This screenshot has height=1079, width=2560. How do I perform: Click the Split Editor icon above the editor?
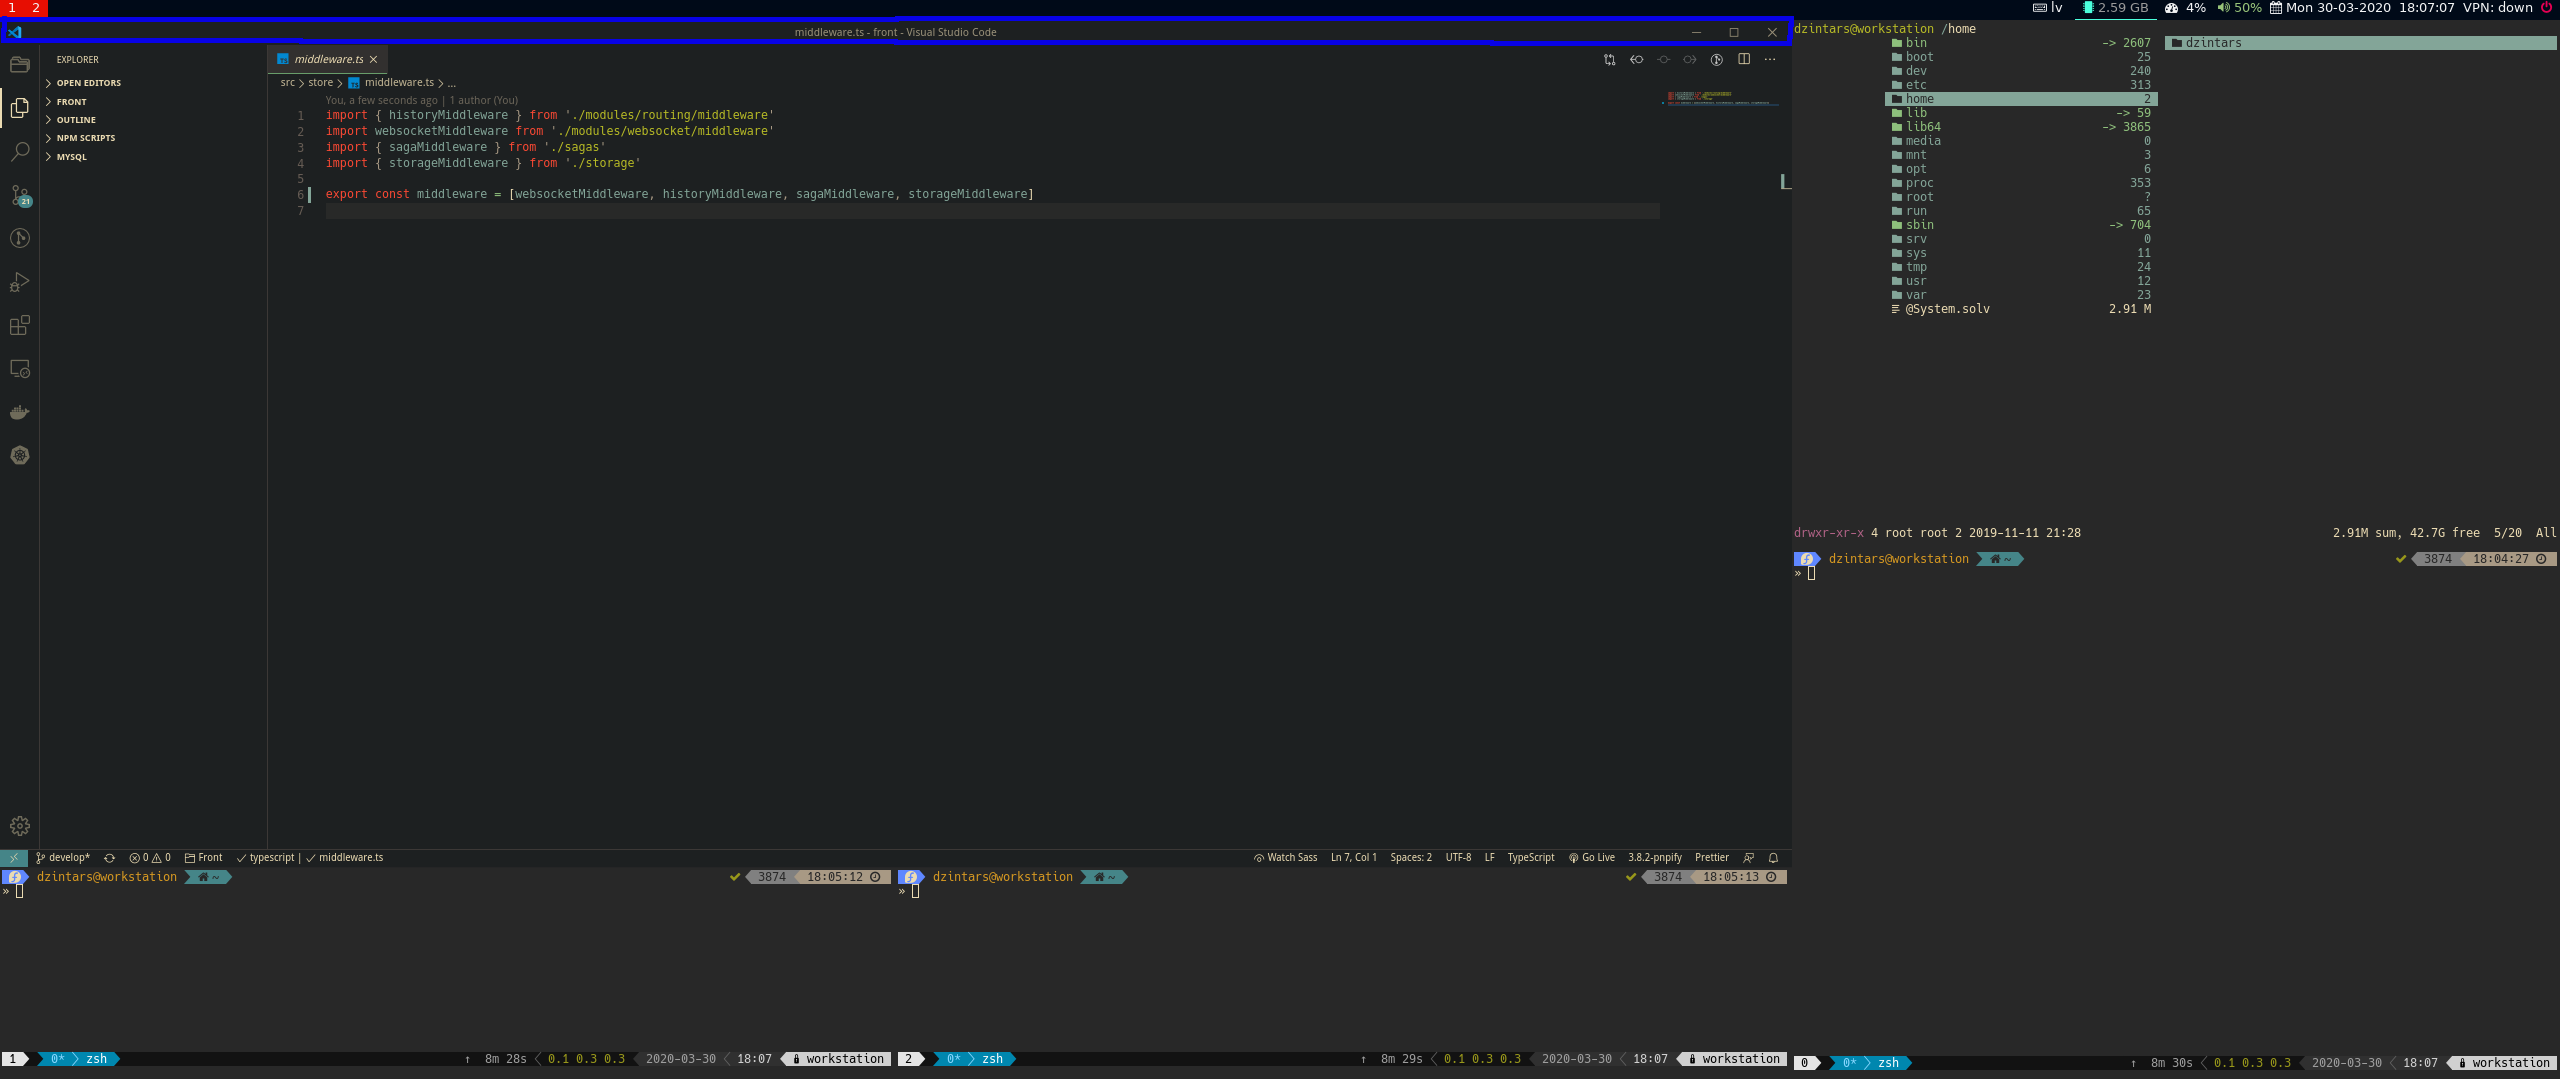pyautogui.click(x=1745, y=59)
